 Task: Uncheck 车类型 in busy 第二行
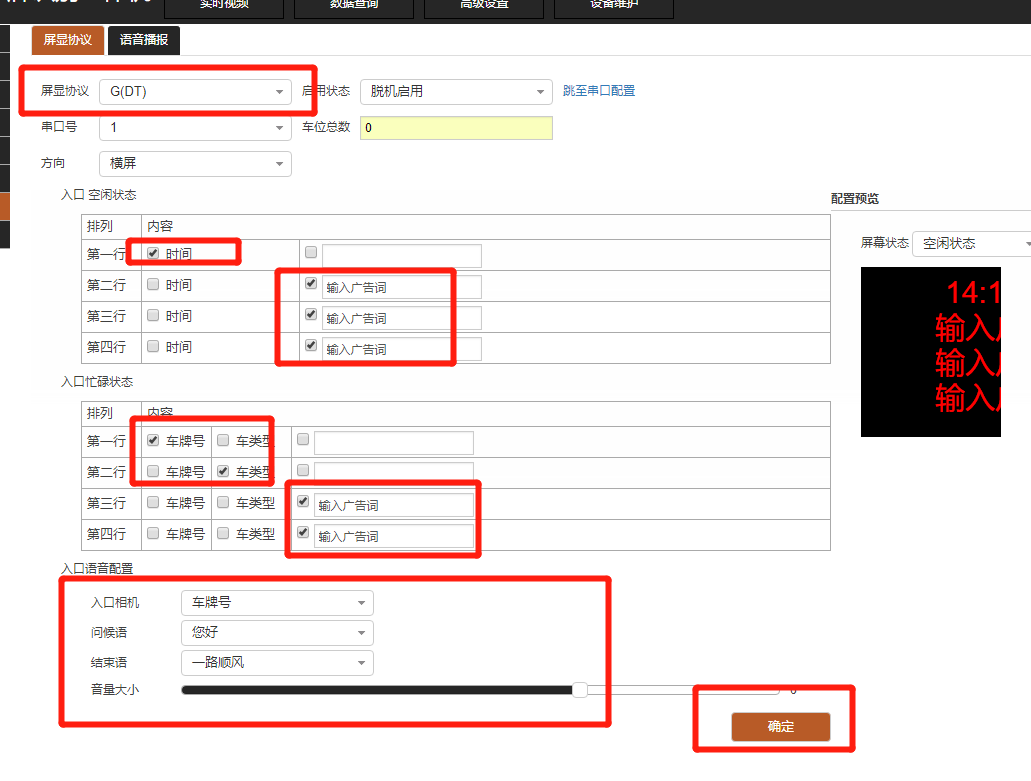coord(223,471)
